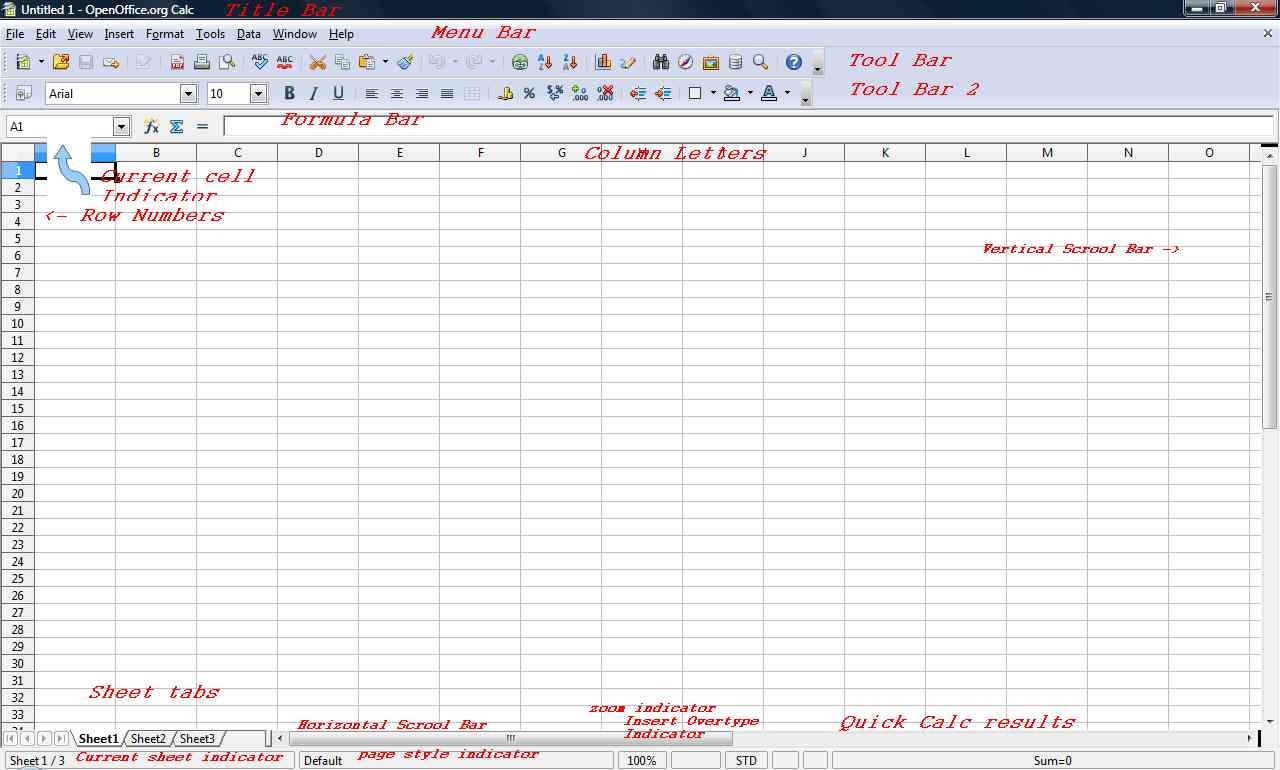The height and width of the screenshot is (770, 1280).
Task: Click the 100% zoom status field
Action: point(642,761)
